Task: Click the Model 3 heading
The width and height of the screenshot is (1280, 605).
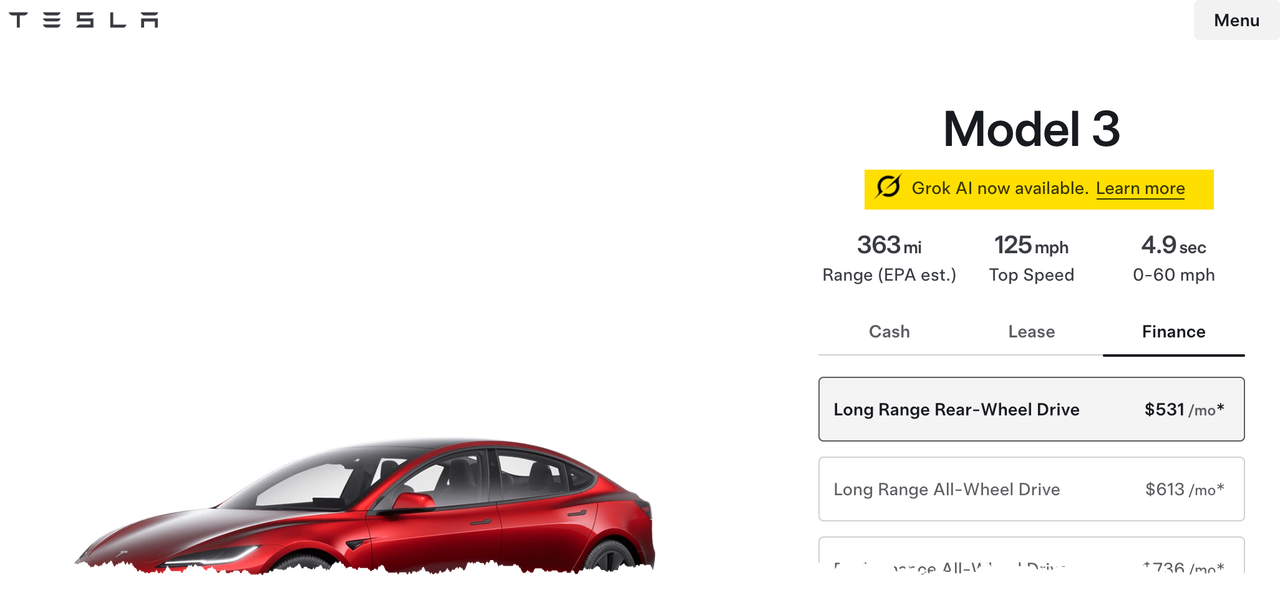Action: pos(1031,129)
